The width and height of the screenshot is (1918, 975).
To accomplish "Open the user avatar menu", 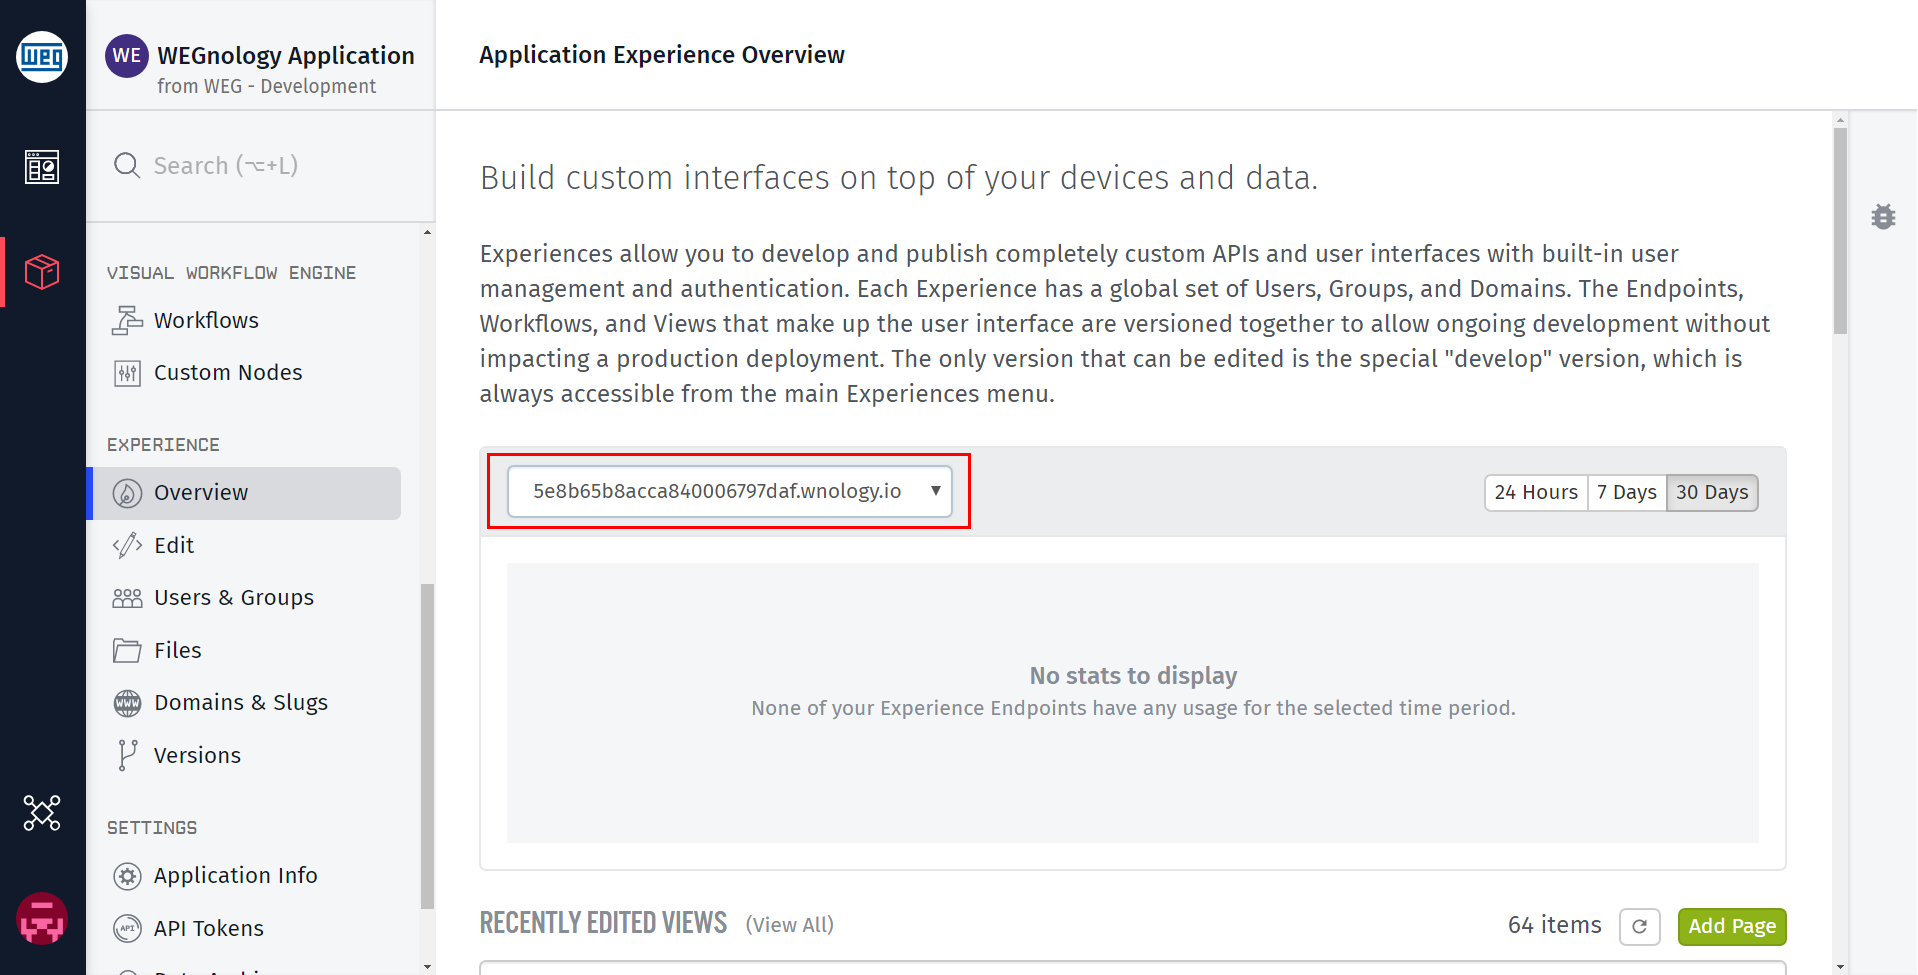I will click(x=42, y=918).
